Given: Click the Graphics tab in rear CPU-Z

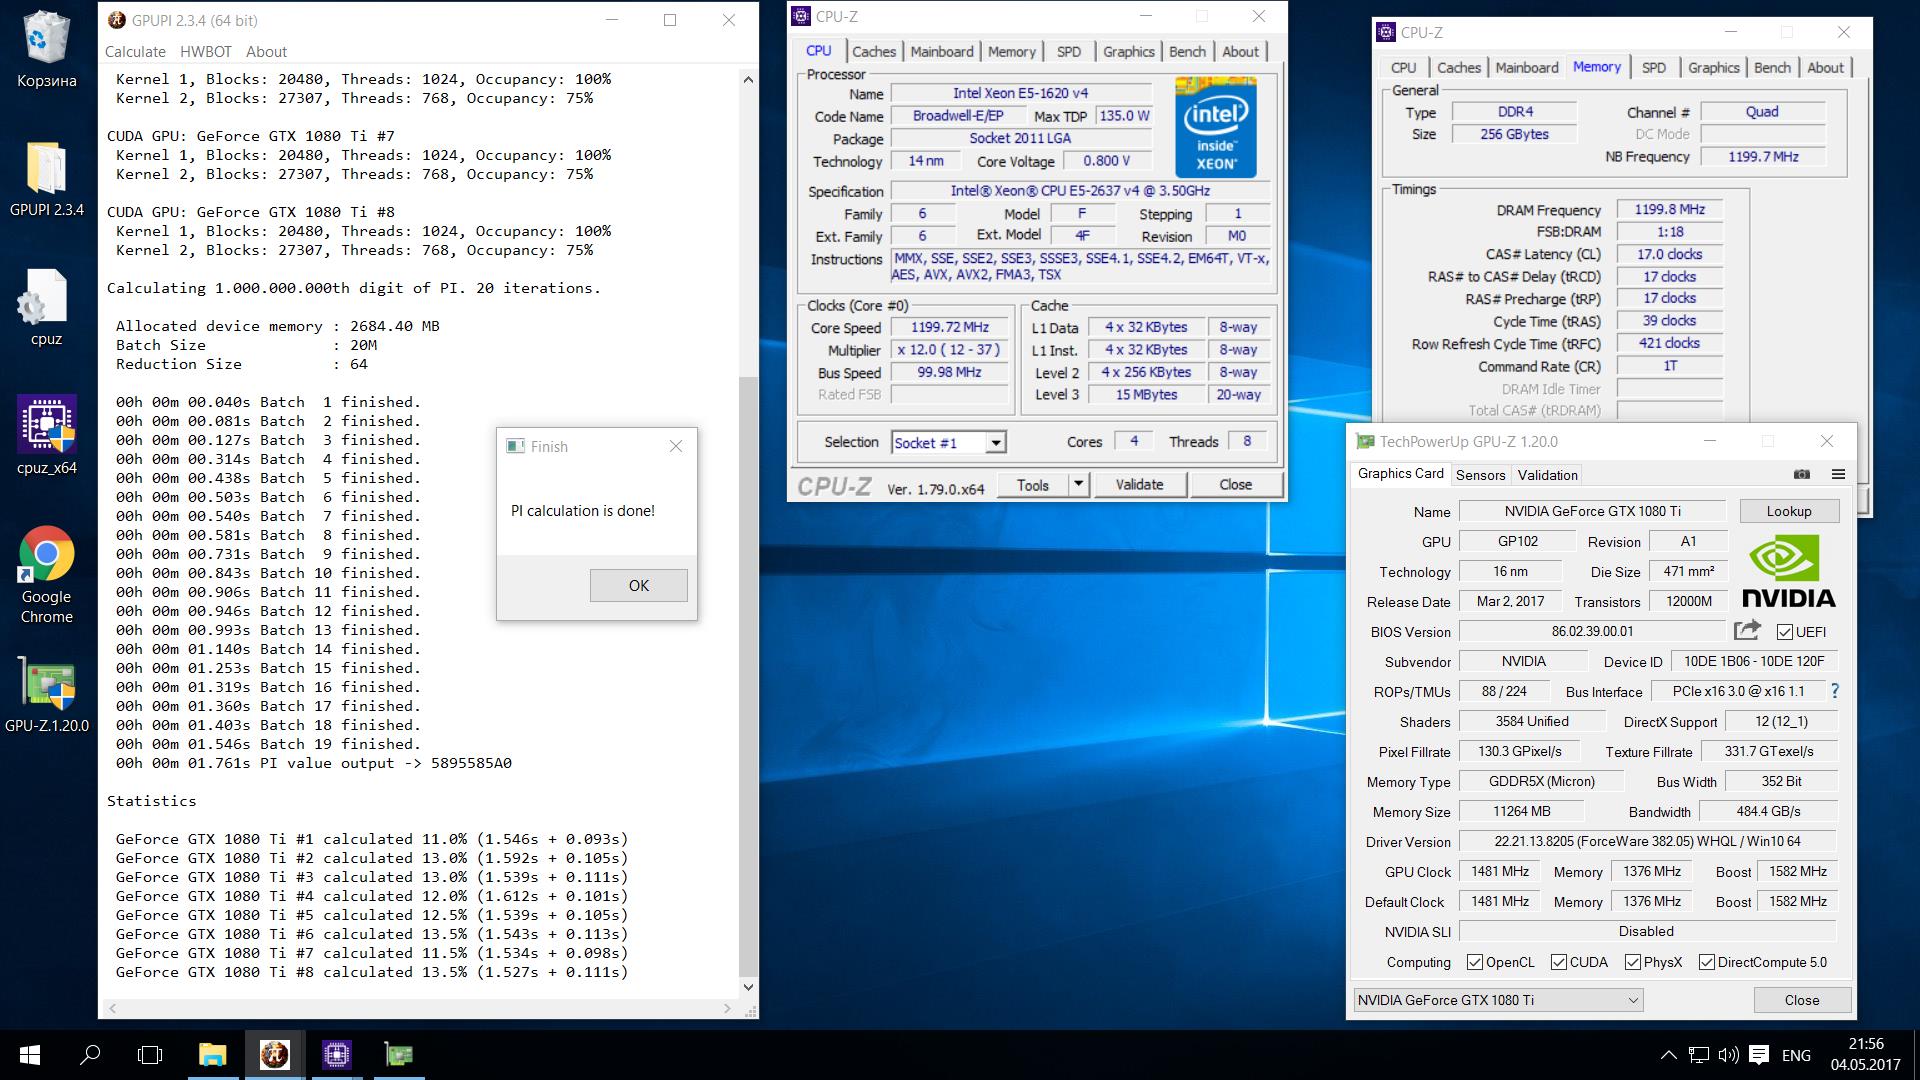Looking at the screenshot, I should point(1713,68).
